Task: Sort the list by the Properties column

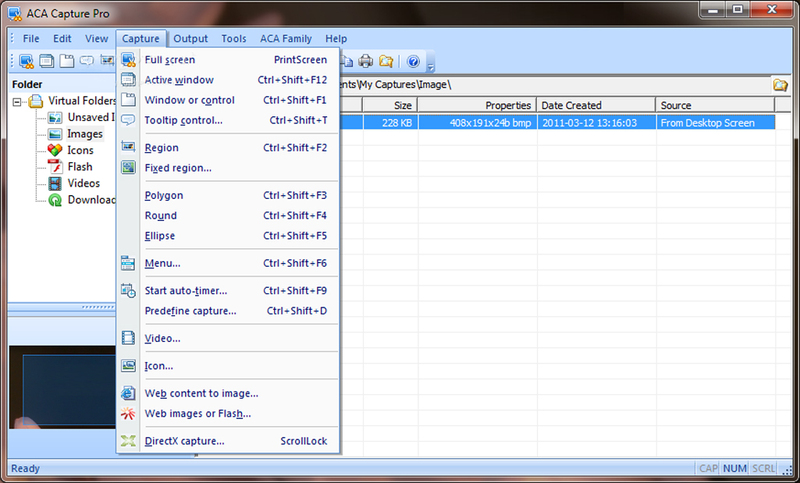Action: [477, 105]
